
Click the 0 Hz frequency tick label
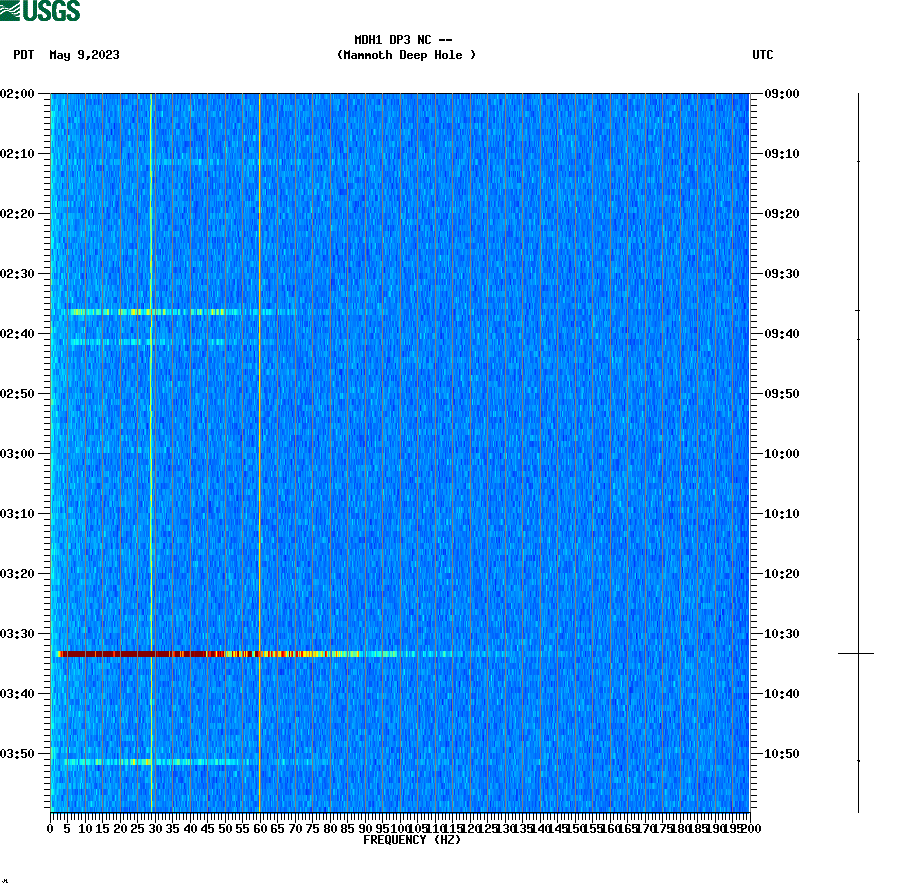coord(49,828)
